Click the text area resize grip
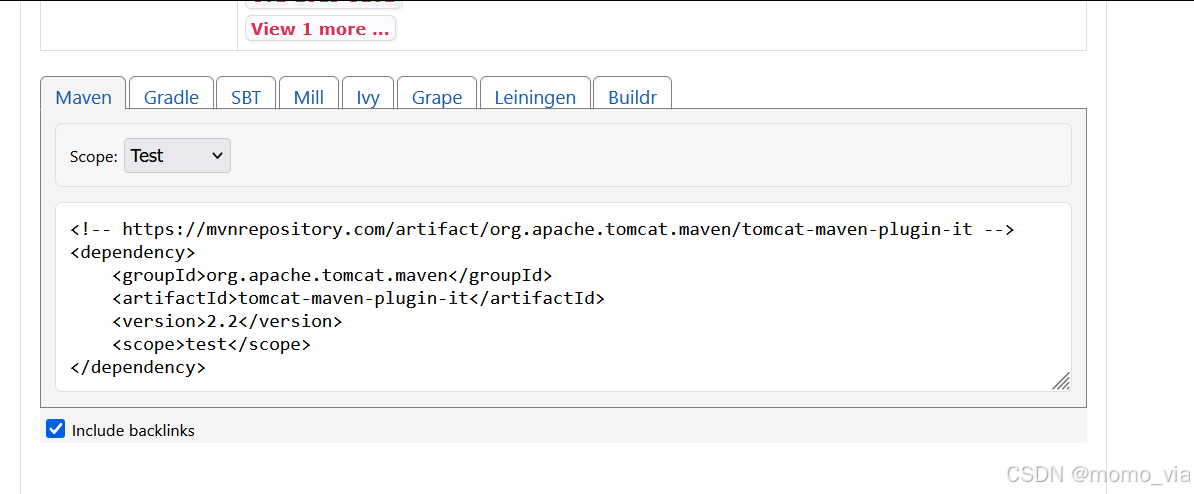The width and height of the screenshot is (1194, 494). pos(1061,381)
